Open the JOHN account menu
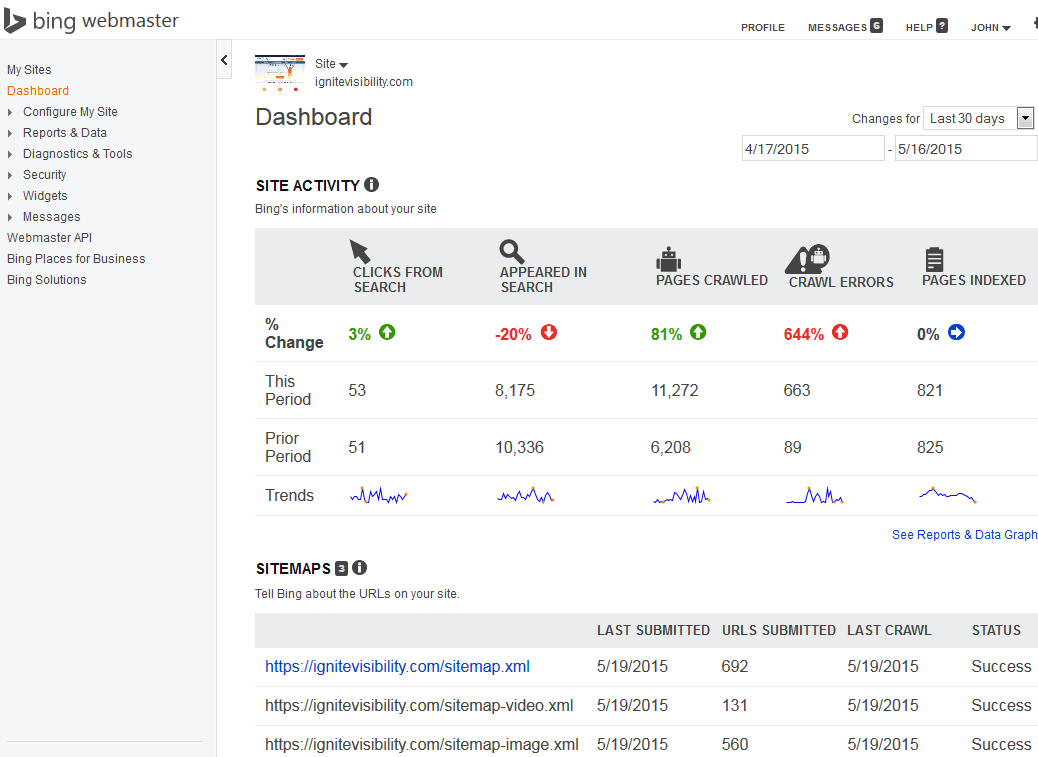Viewport: 1038px width, 757px height. tap(990, 28)
